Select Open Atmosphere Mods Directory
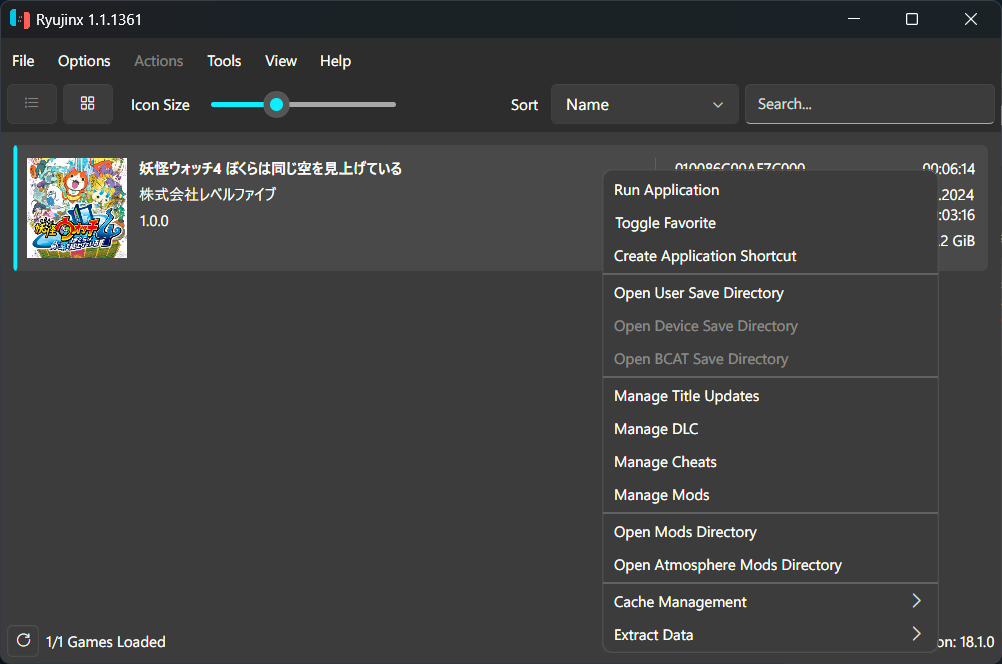 pyautogui.click(x=770, y=565)
